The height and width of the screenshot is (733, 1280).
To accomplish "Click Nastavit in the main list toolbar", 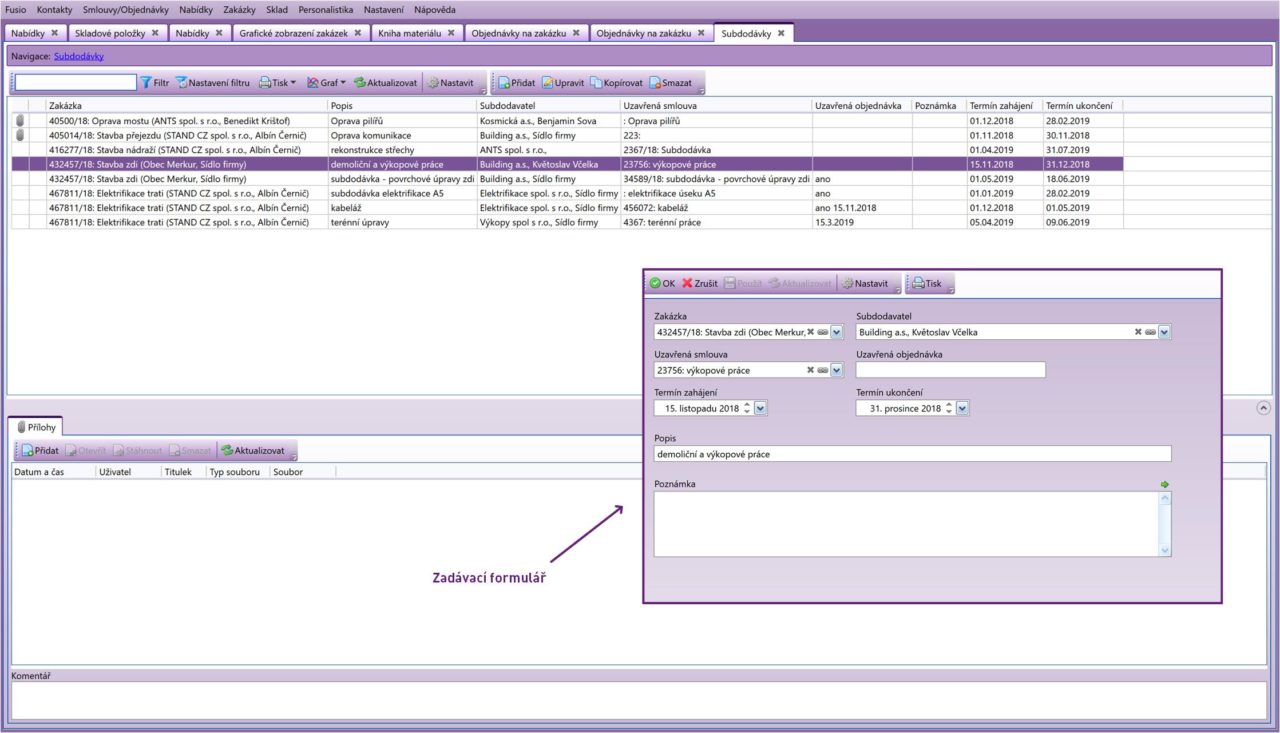I will click(x=450, y=83).
